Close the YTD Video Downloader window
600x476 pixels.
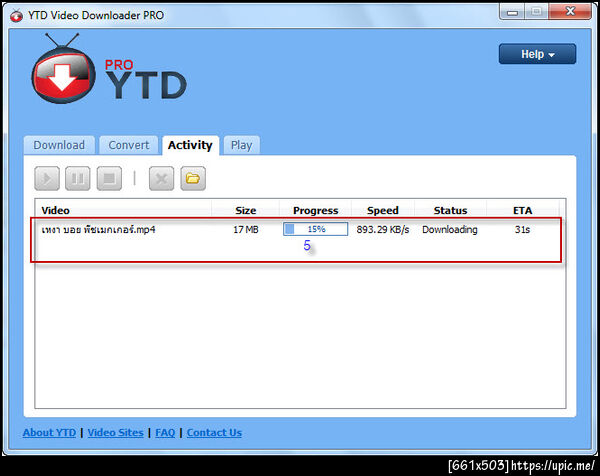(x=570, y=11)
